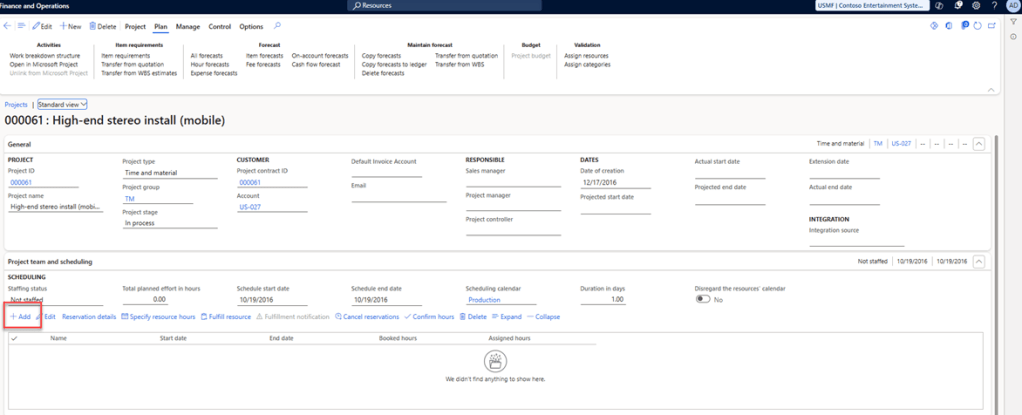Viewport: 1022px width, 415px height.
Task: Click Add in the scheduling toolbar
Action: click(x=21, y=316)
